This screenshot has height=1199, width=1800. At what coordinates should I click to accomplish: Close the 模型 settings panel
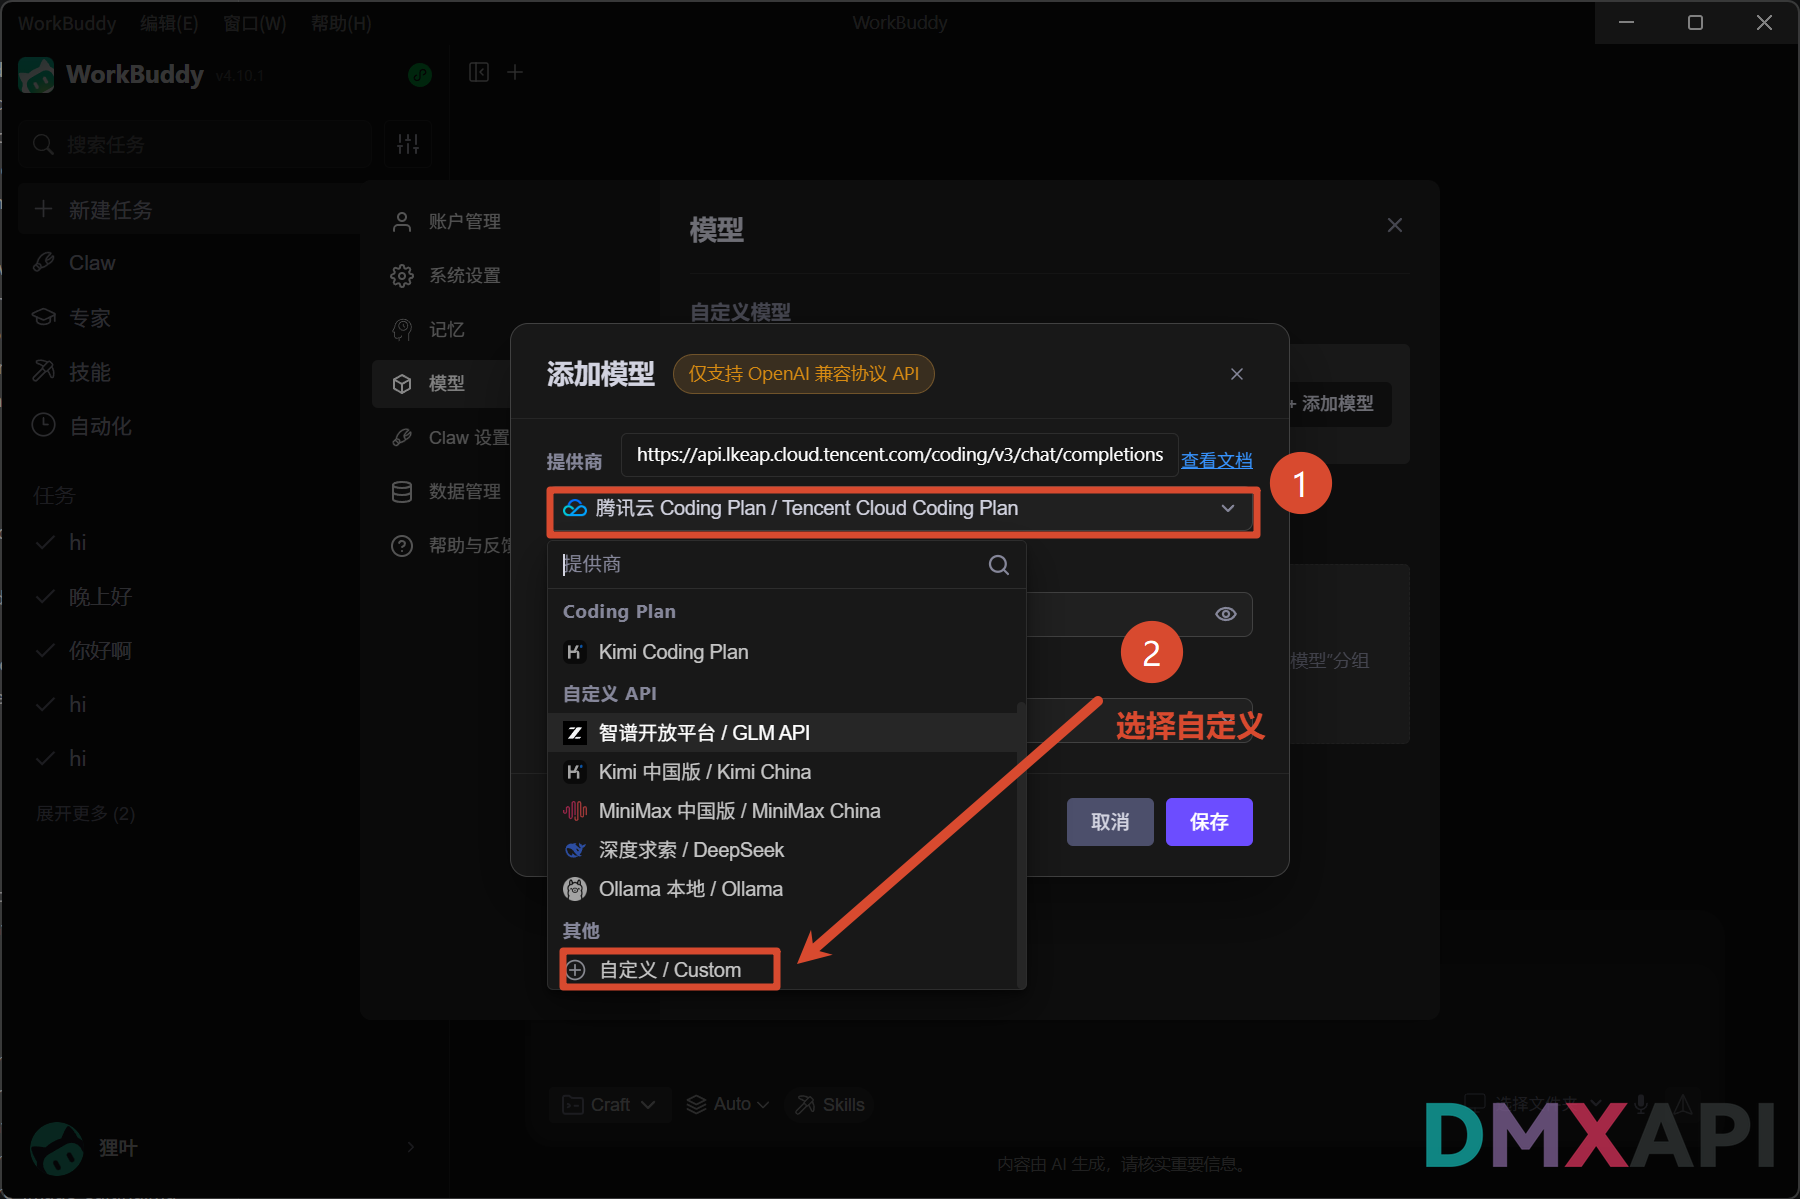[x=1395, y=225]
